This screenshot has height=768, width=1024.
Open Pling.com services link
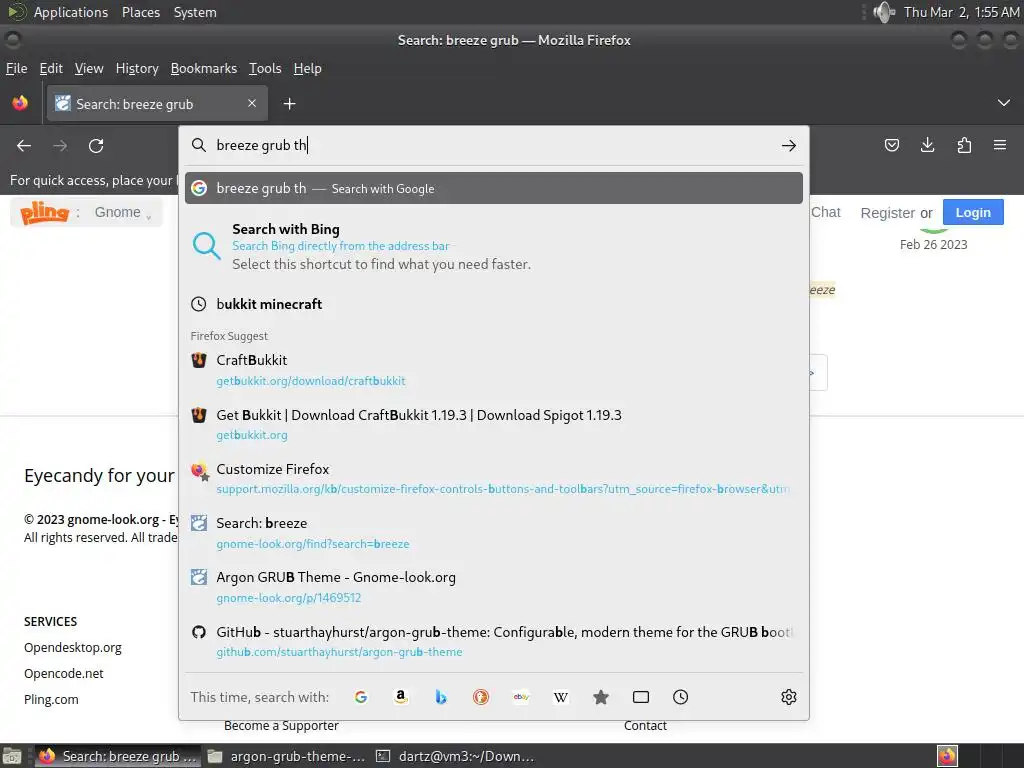(51, 699)
